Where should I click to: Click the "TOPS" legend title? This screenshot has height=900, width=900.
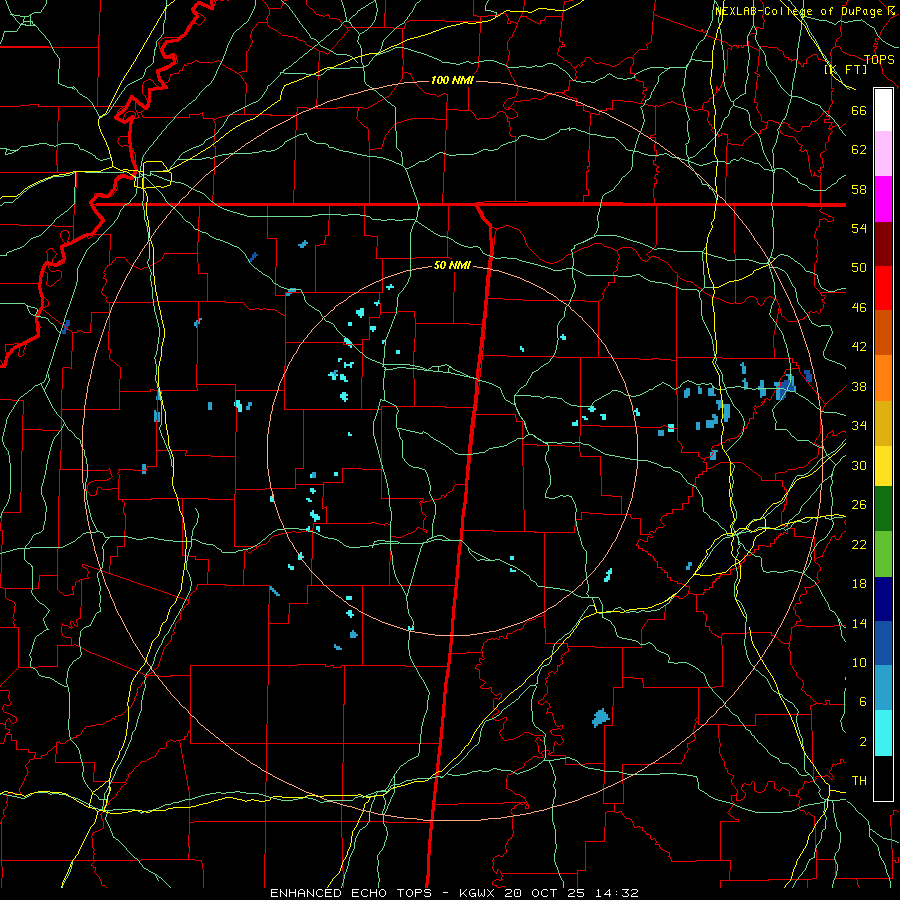click(879, 59)
